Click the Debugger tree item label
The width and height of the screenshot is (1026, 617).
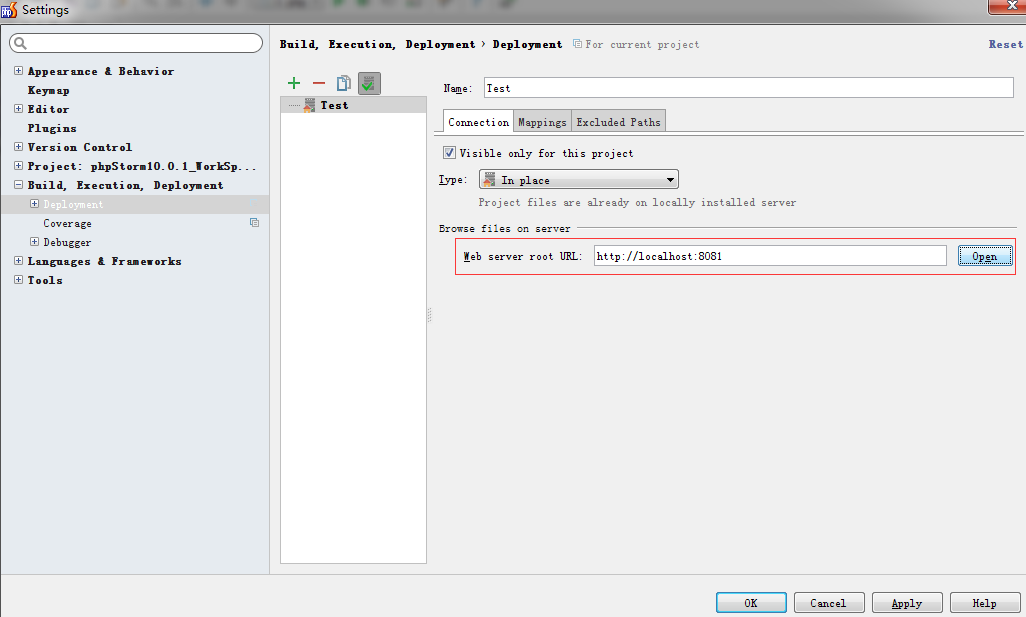tap(67, 242)
